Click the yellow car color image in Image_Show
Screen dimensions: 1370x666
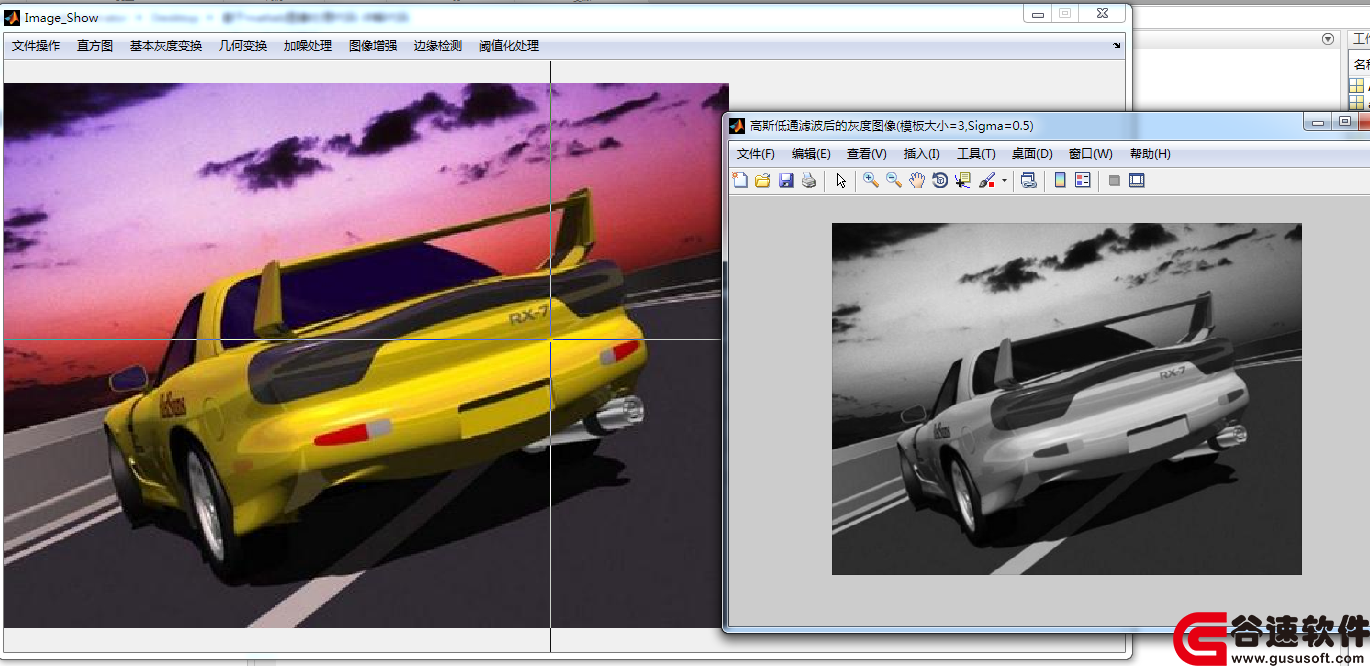click(x=366, y=355)
